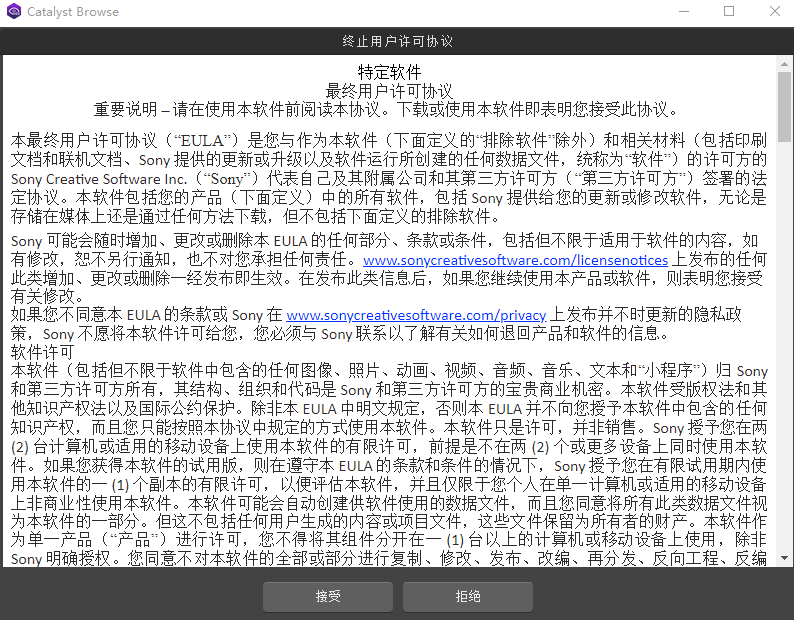Click the 特定软件 heading text
The height and width of the screenshot is (620, 794).
389,72
